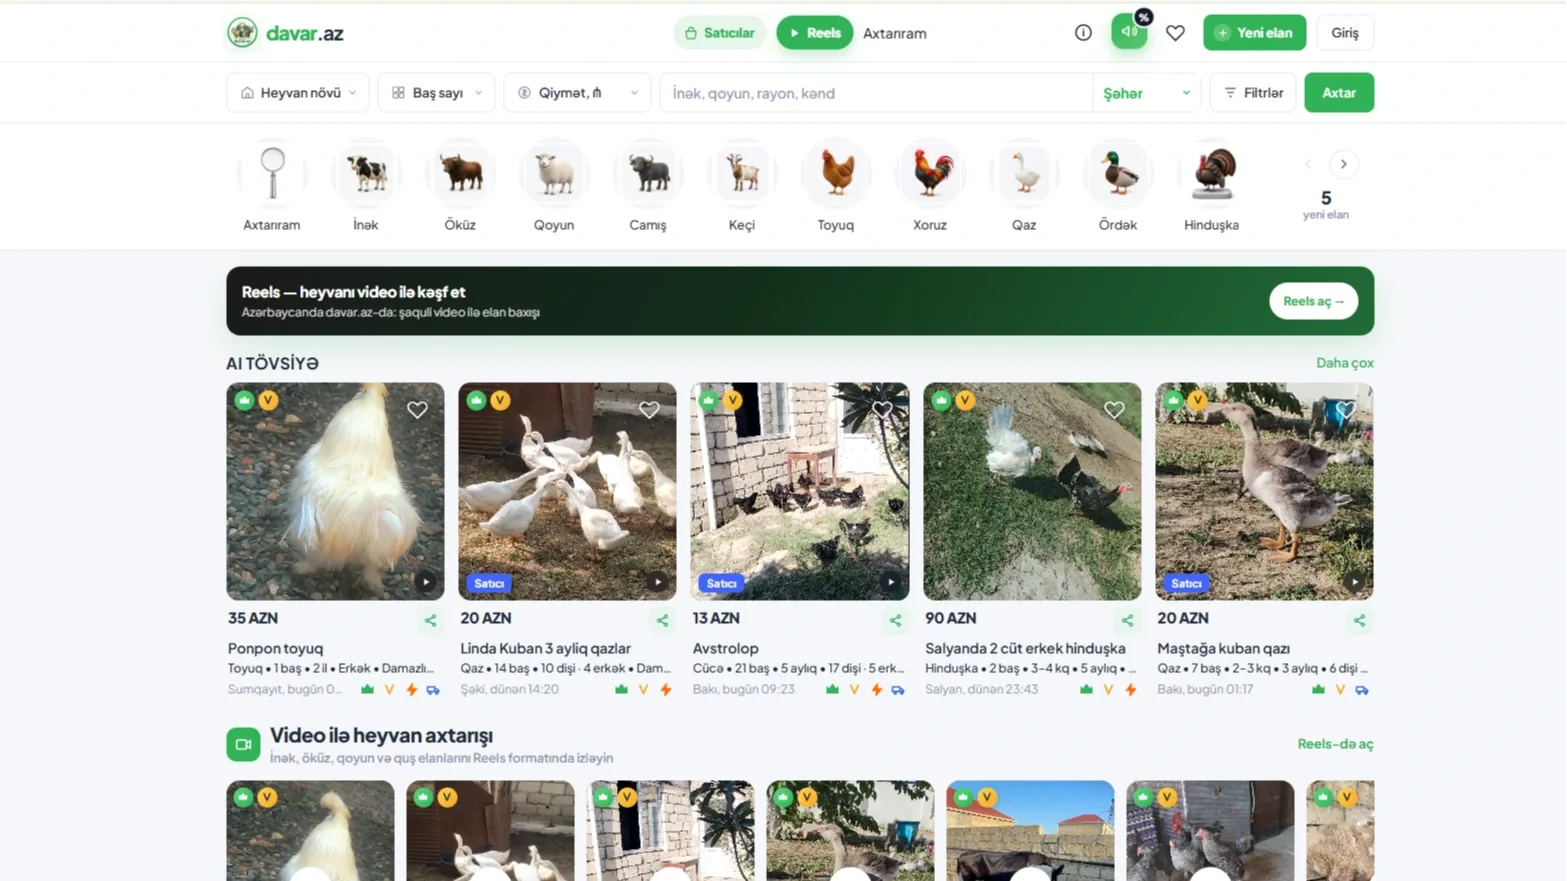
Task: Open the Şəhər city dropdown
Action: point(1146,93)
